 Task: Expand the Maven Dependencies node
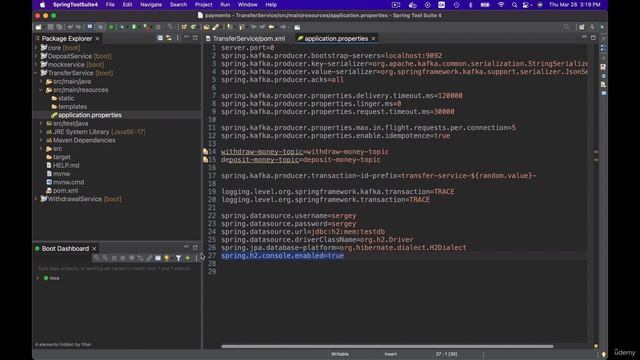(x=41, y=140)
